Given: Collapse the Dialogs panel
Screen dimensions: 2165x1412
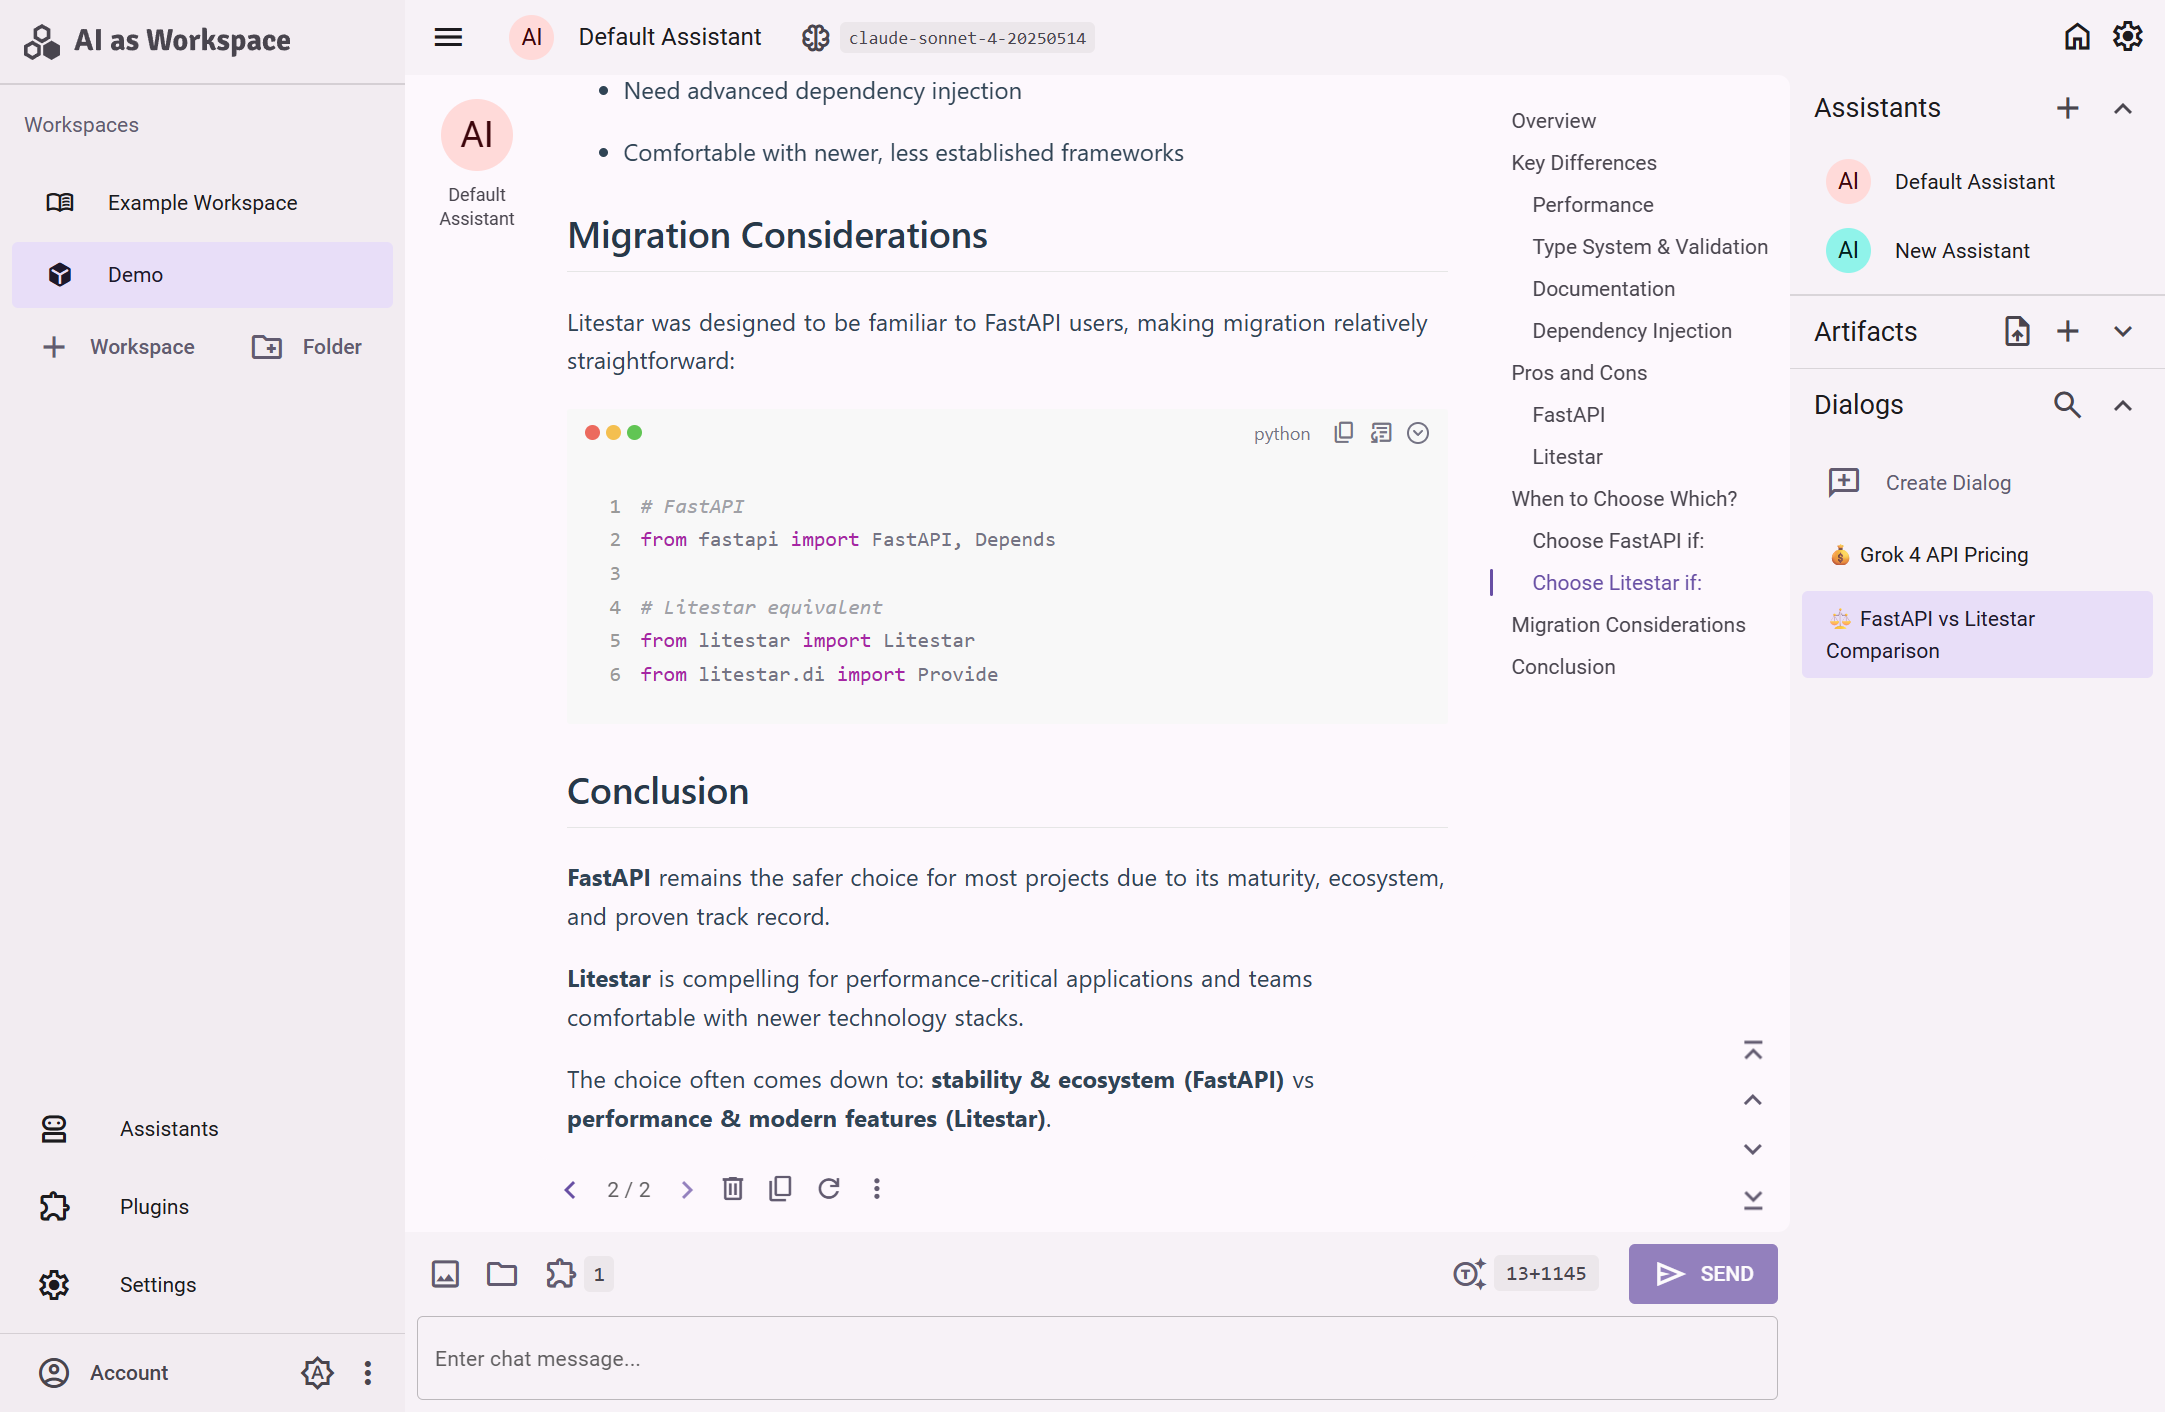Looking at the screenshot, I should 2122,405.
